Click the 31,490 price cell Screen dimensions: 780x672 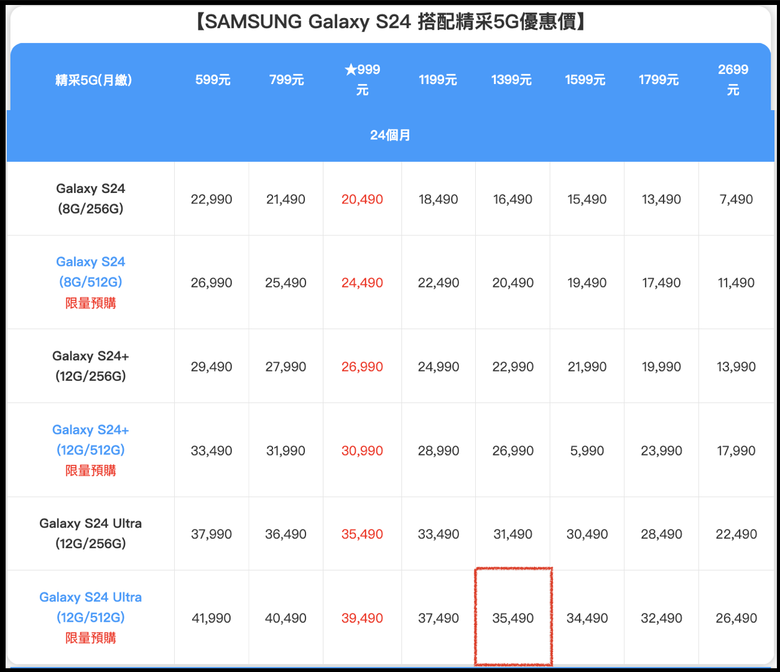coord(513,535)
